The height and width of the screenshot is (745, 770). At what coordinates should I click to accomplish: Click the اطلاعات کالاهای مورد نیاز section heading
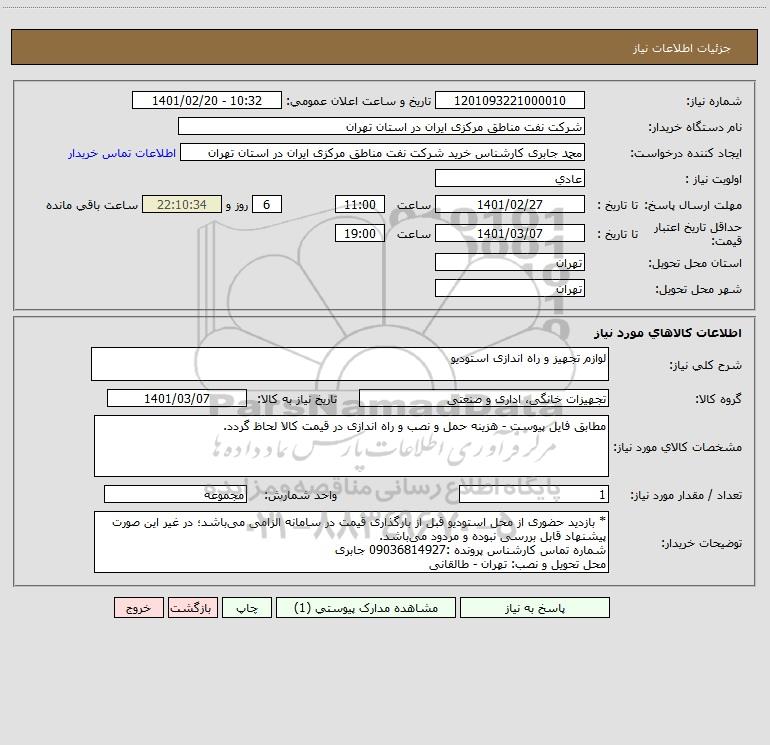668,333
